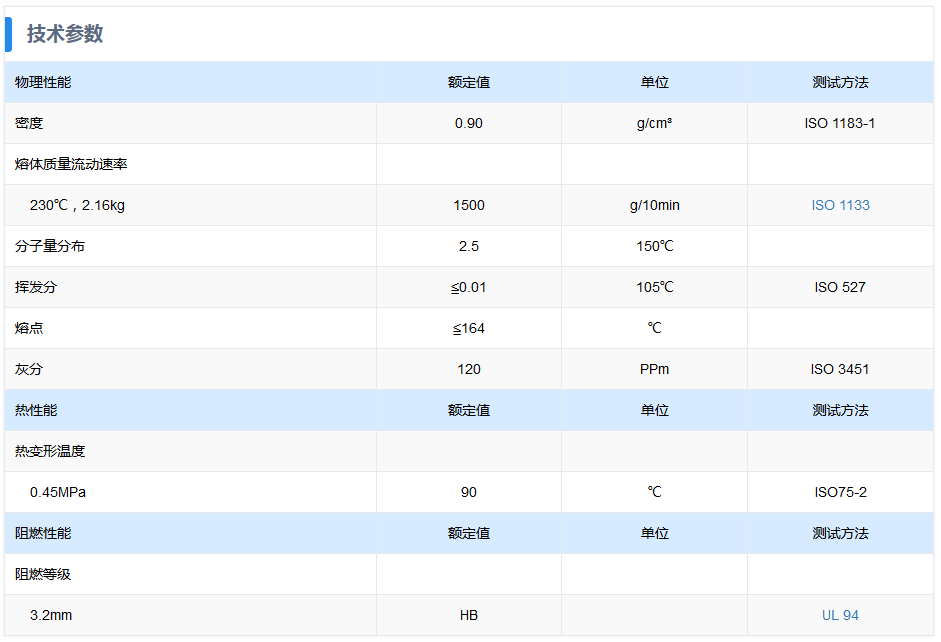
Task: Click the ISO 3451 test method
Action: pyautogui.click(x=840, y=369)
